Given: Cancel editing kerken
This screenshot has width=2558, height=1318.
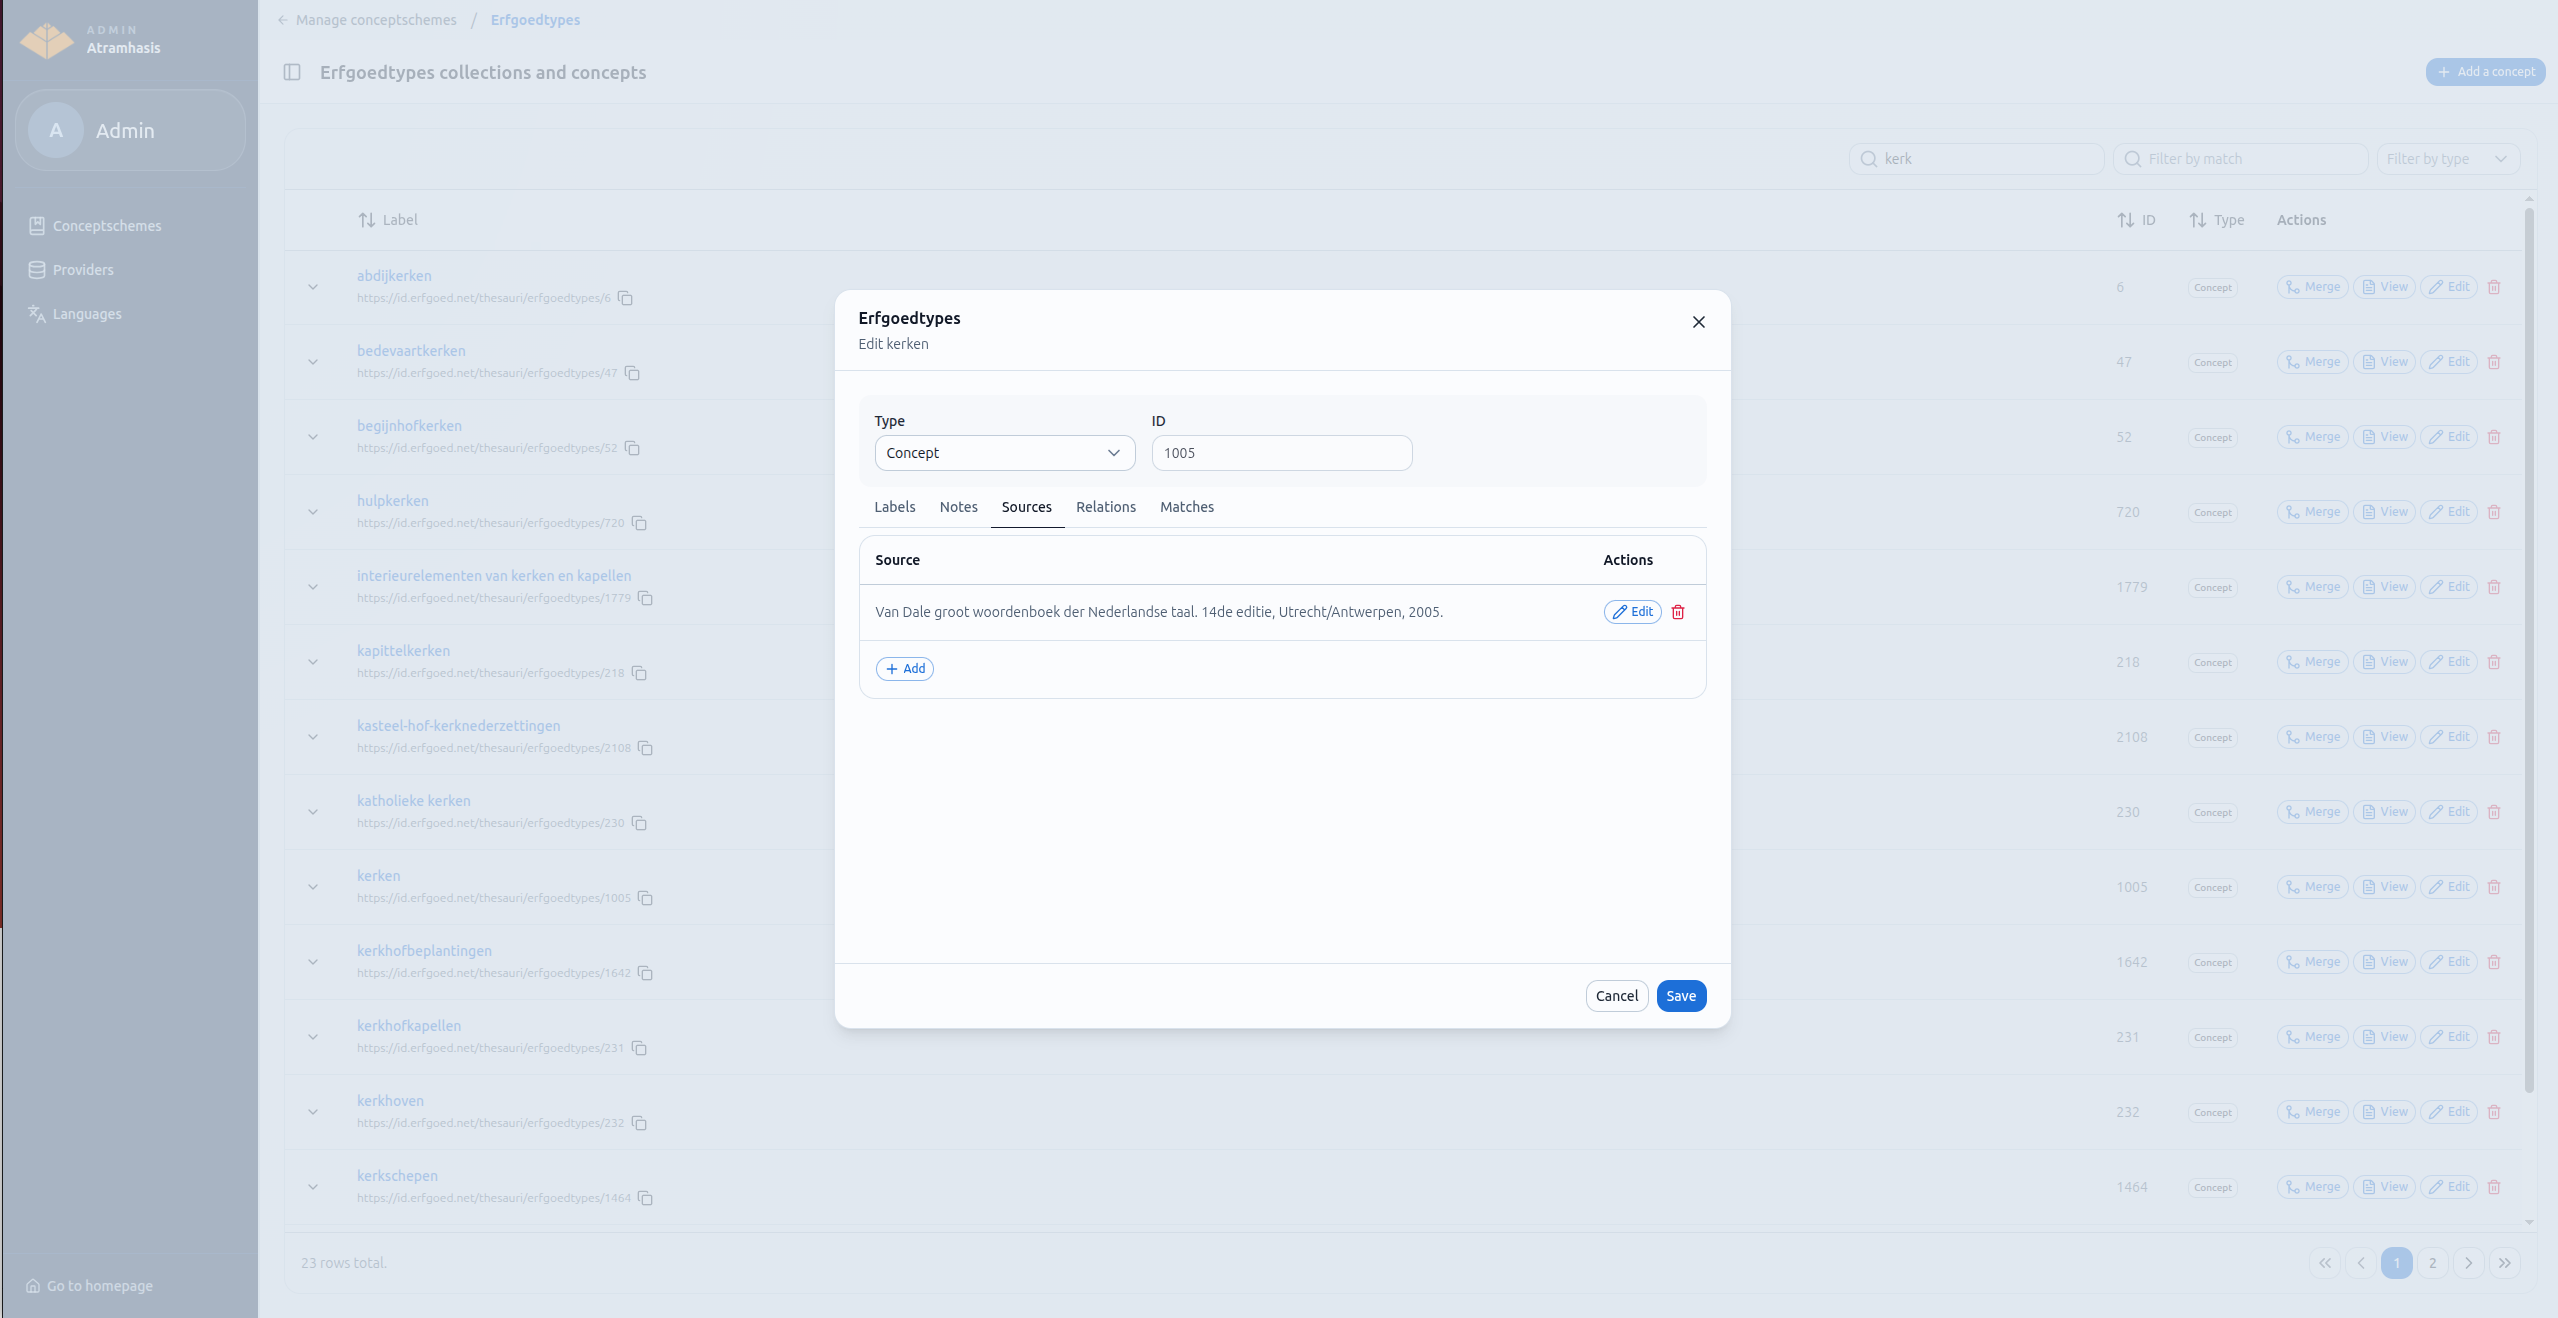Looking at the screenshot, I should pyautogui.click(x=1616, y=996).
